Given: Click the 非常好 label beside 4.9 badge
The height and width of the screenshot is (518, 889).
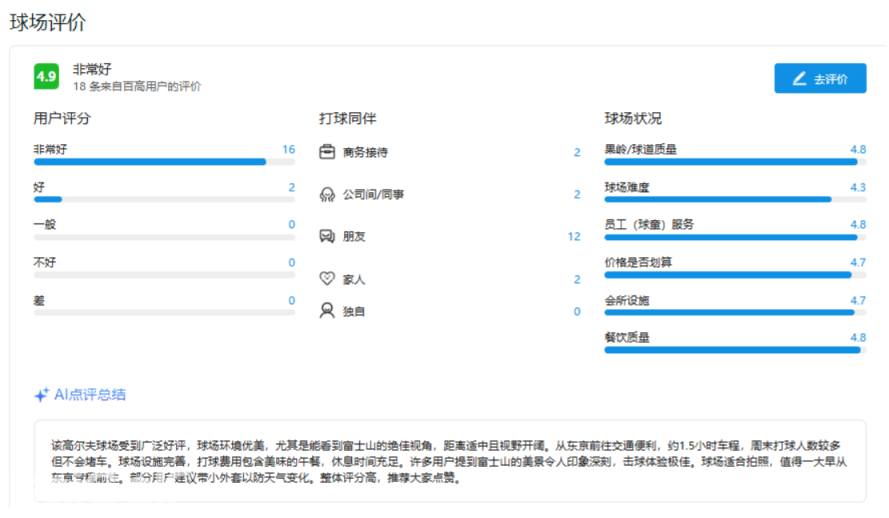Looking at the screenshot, I should point(92,69).
